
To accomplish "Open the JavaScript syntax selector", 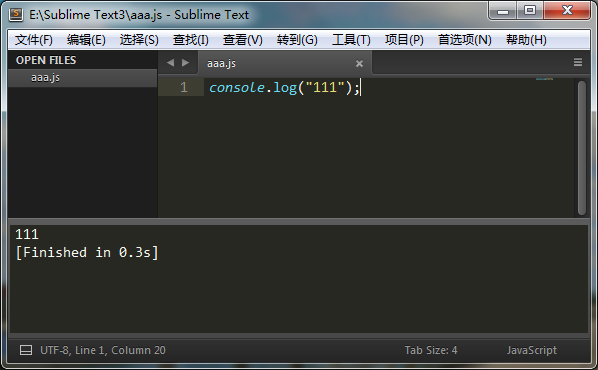I will [532, 350].
